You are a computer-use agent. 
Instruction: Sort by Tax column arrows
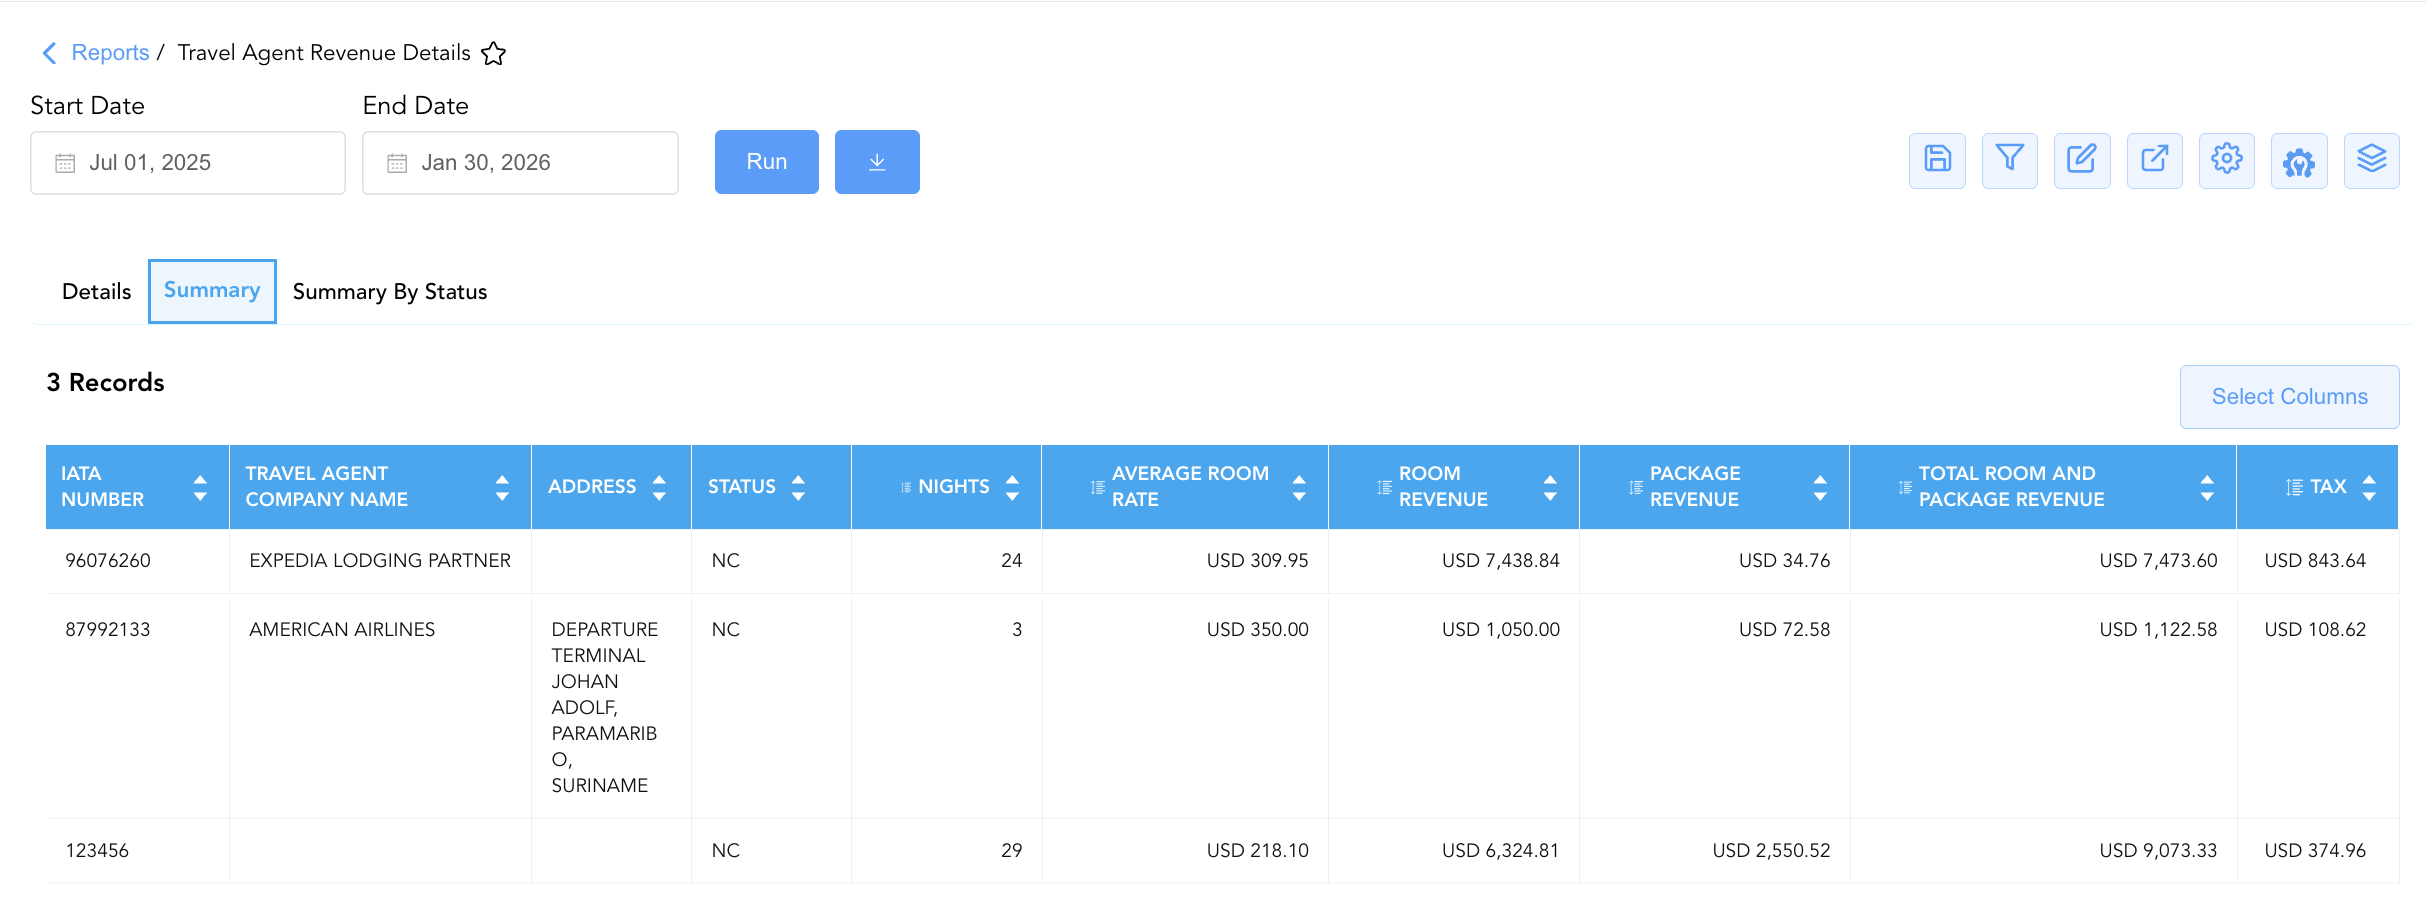tap(2369, 487)
